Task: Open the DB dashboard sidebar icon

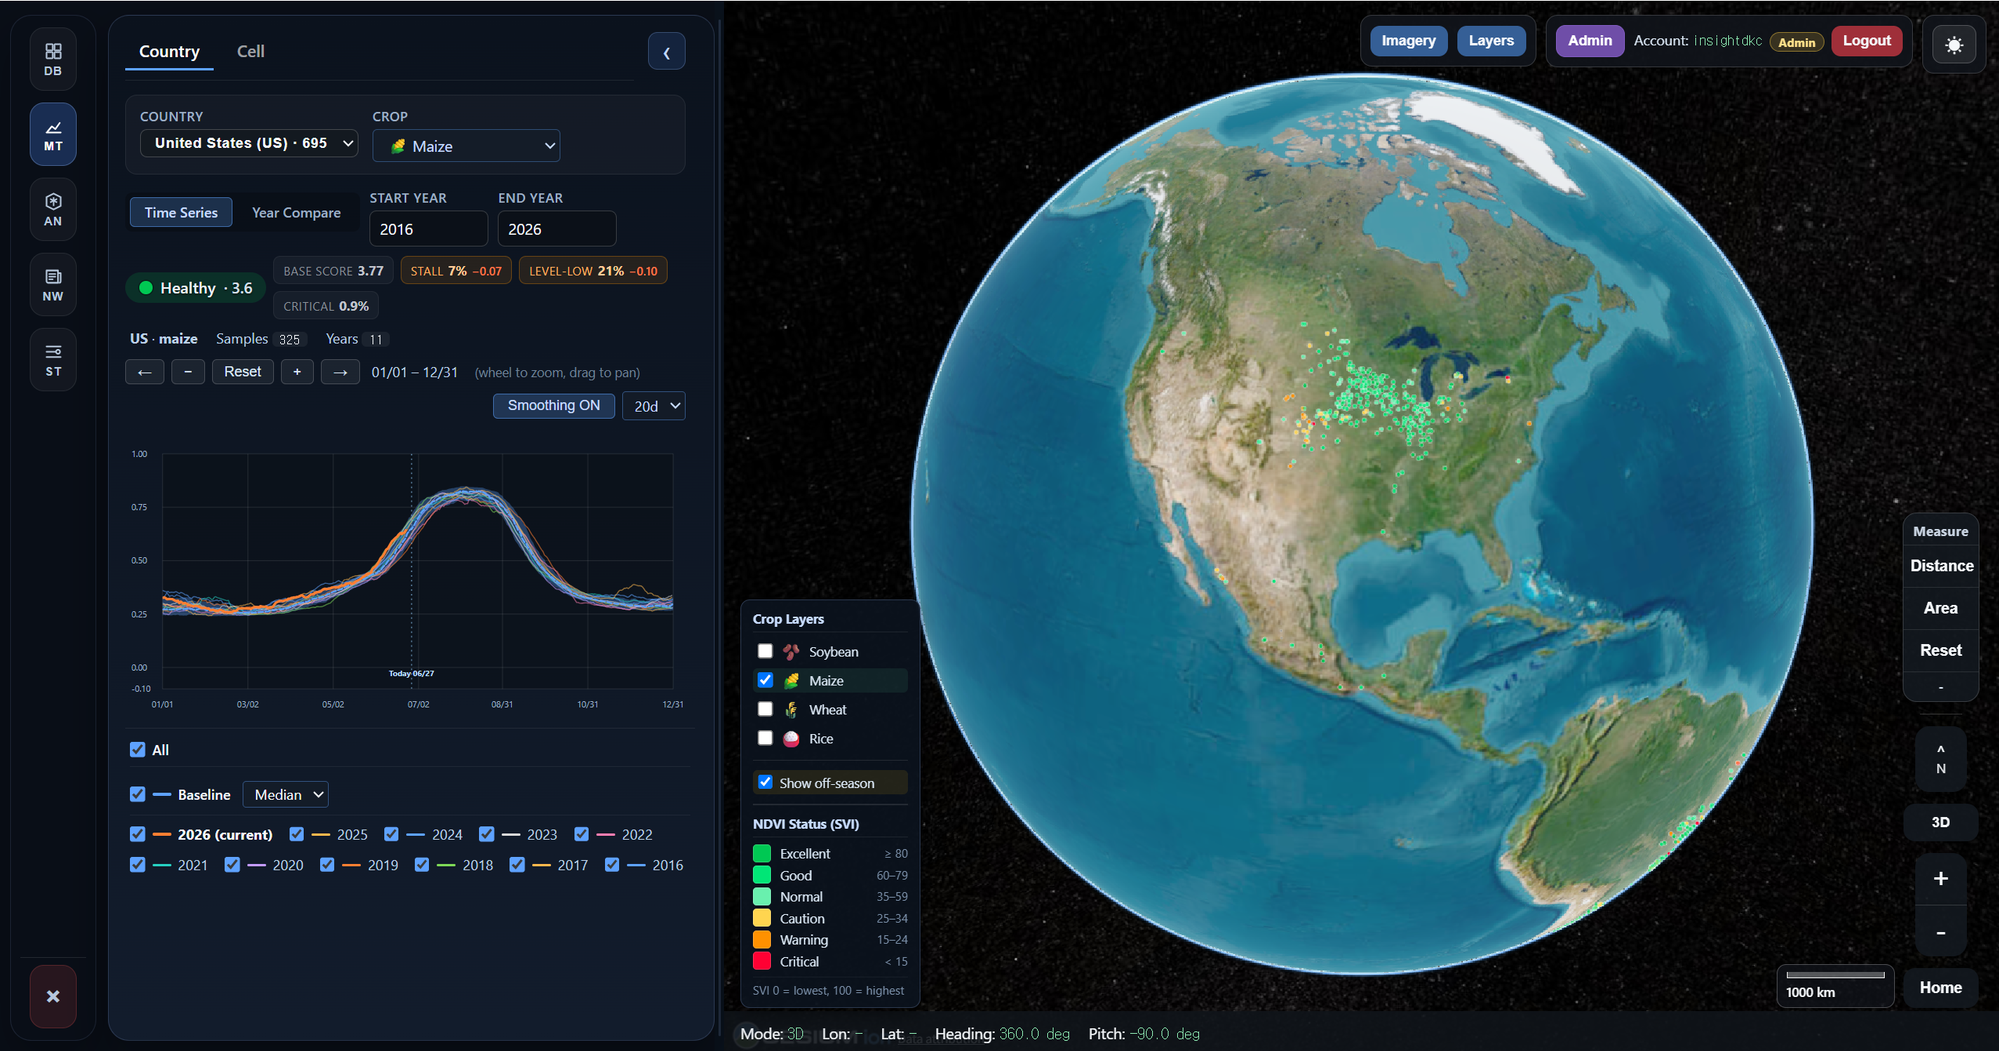Action: 53,59
